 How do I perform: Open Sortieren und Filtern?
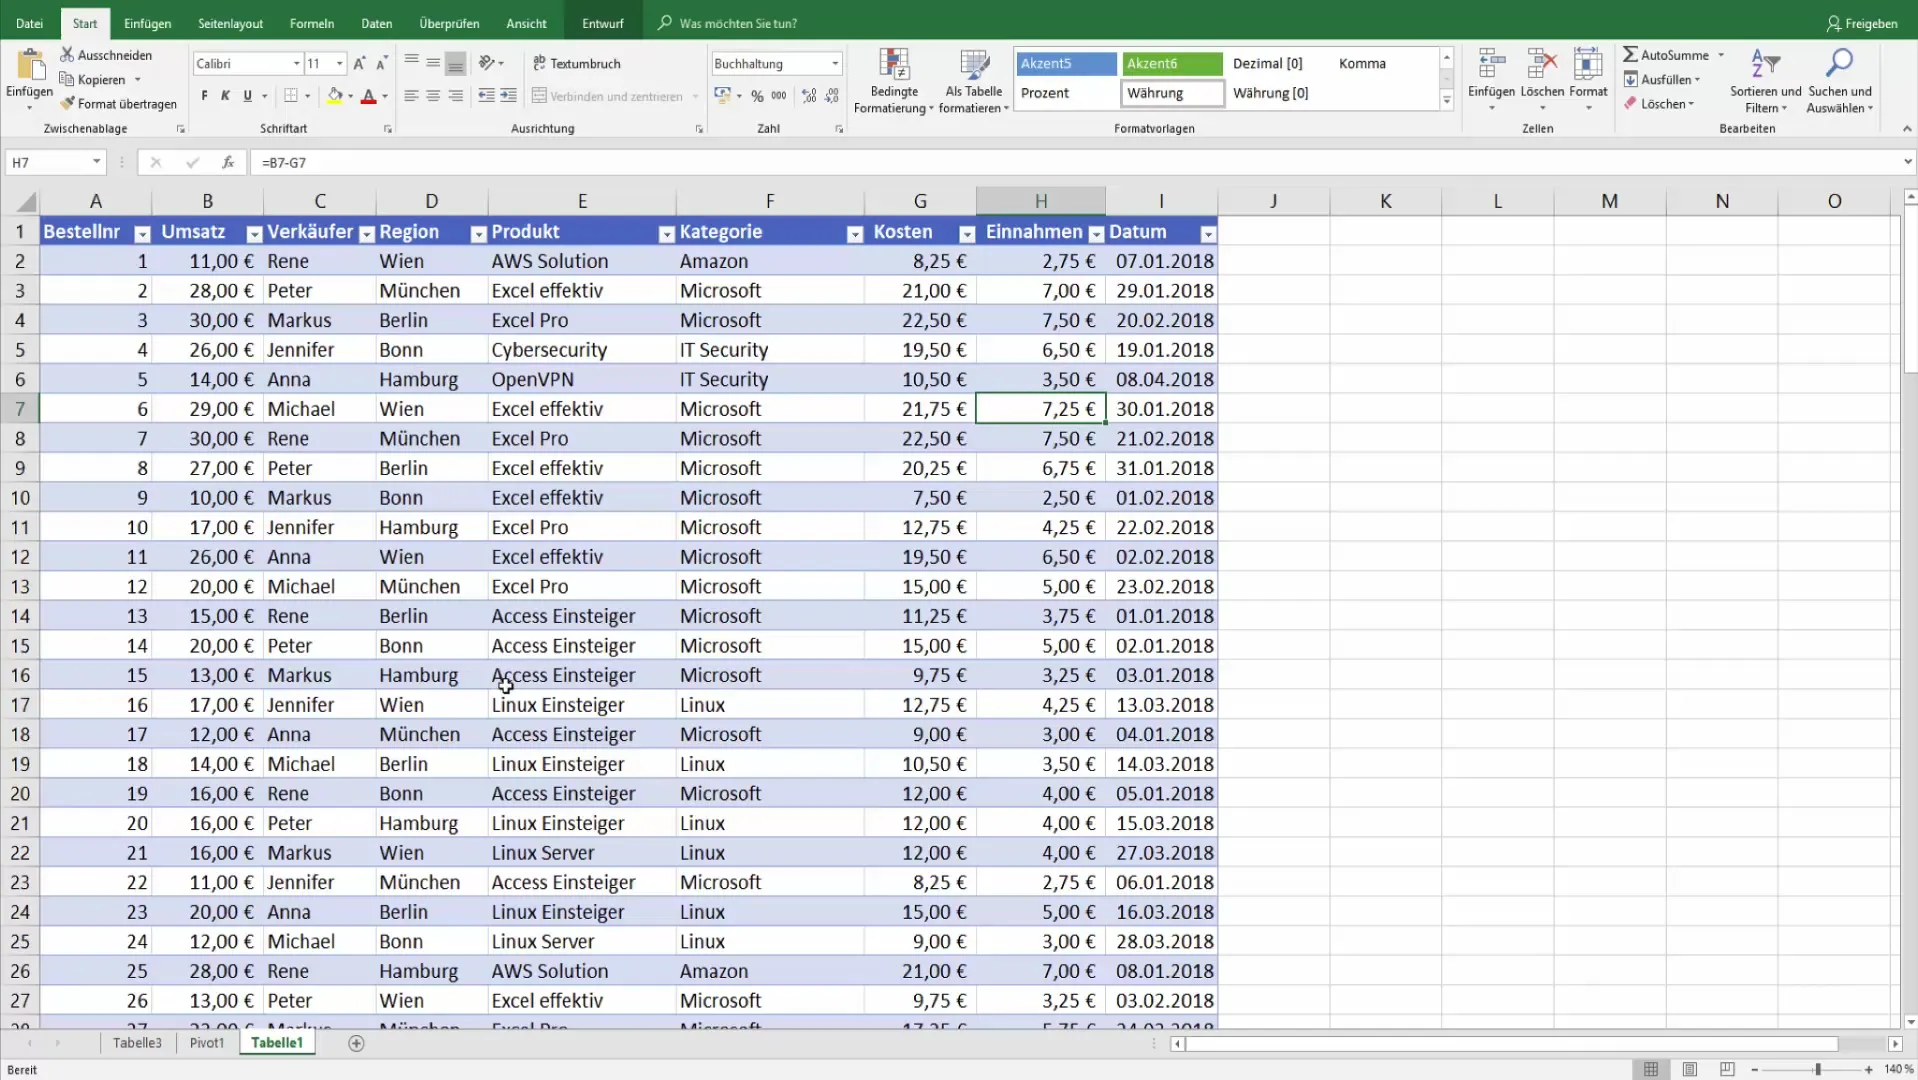click(1765, 80)
